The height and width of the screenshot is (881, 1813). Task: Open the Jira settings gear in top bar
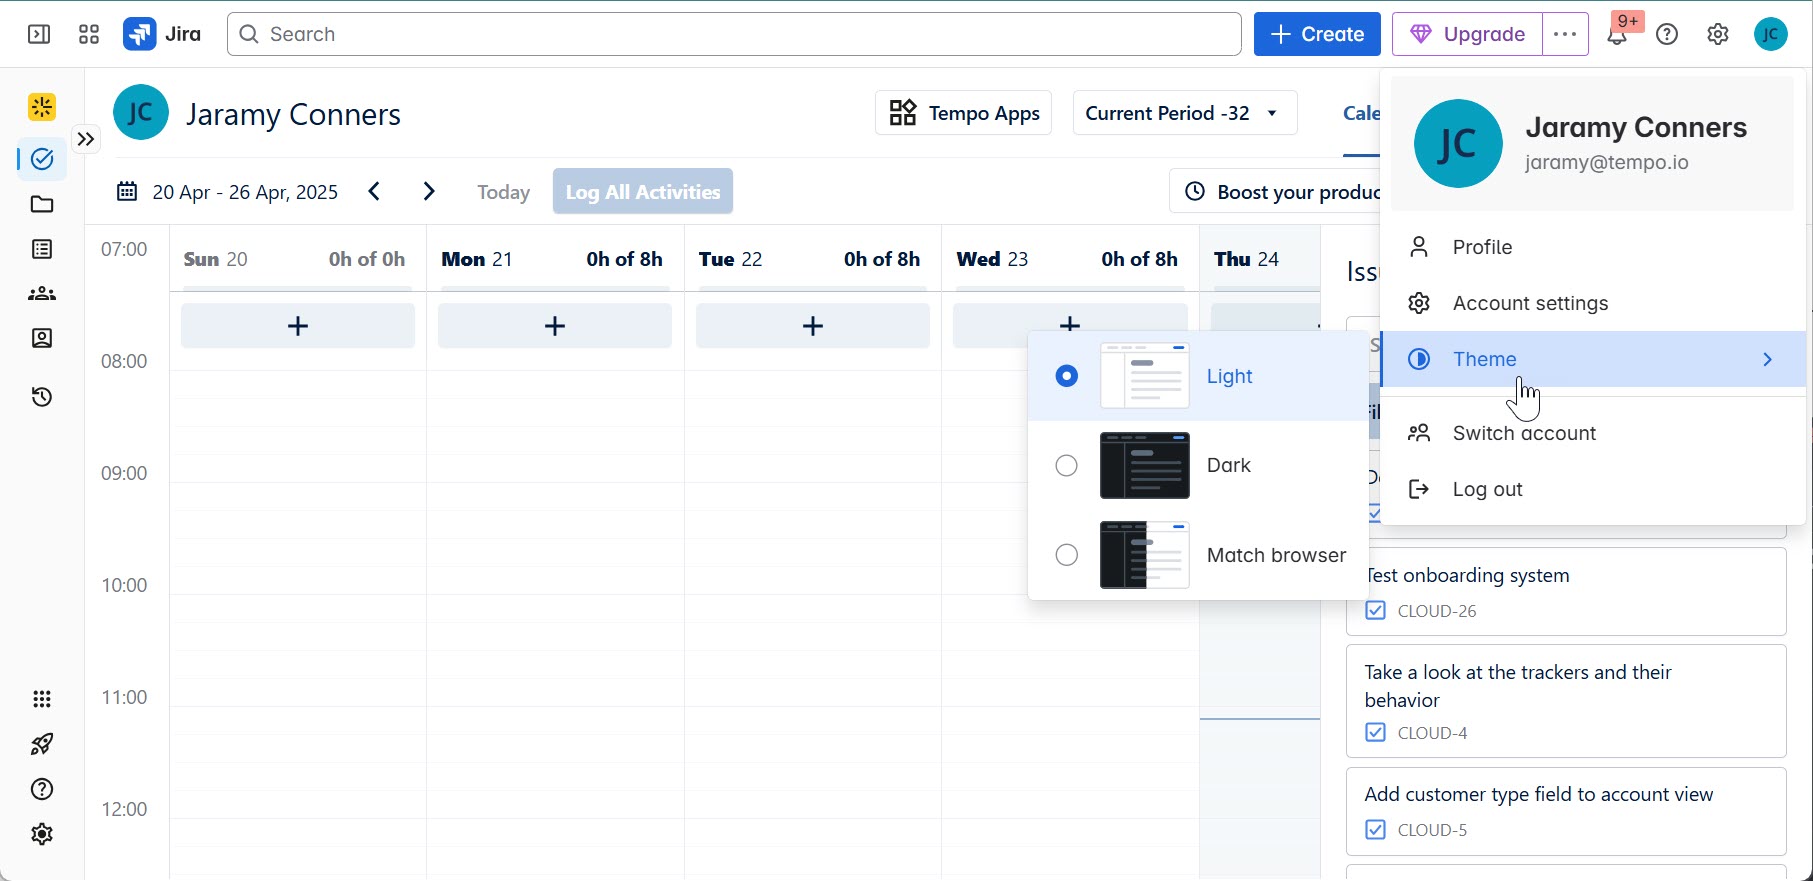pyautogui.click(x=1718, y=35)
